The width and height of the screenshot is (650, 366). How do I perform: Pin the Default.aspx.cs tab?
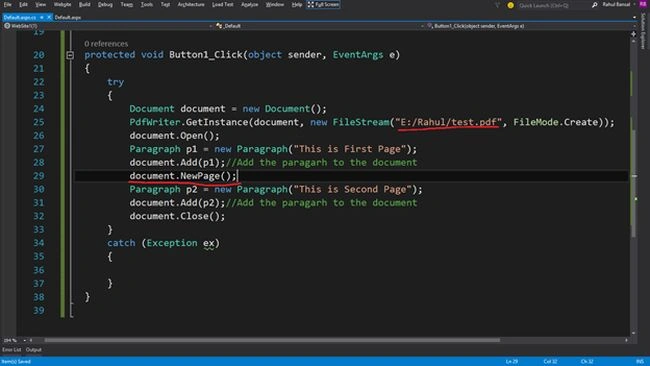tap(41, 17)
